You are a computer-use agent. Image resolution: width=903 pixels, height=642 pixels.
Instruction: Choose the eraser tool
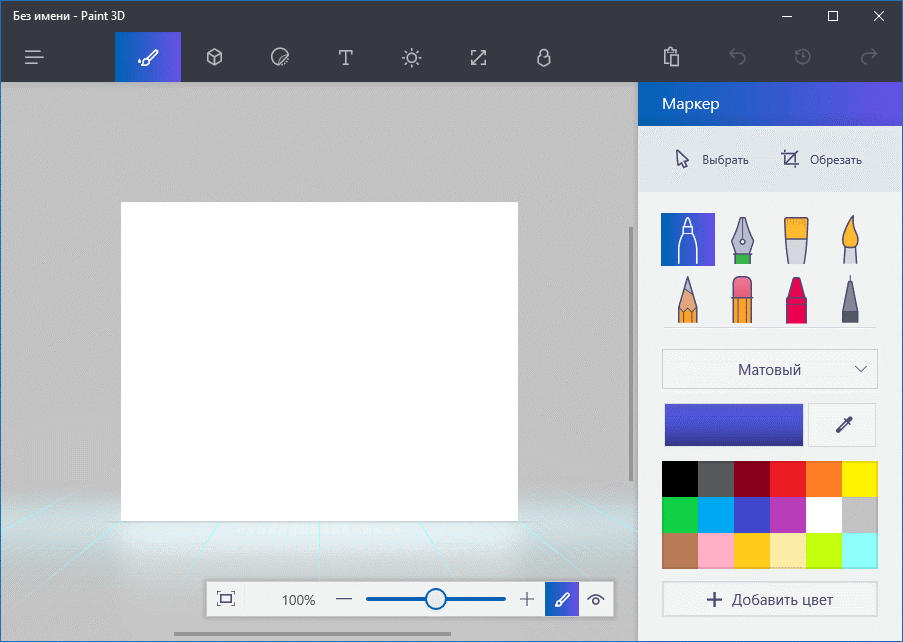742,299
